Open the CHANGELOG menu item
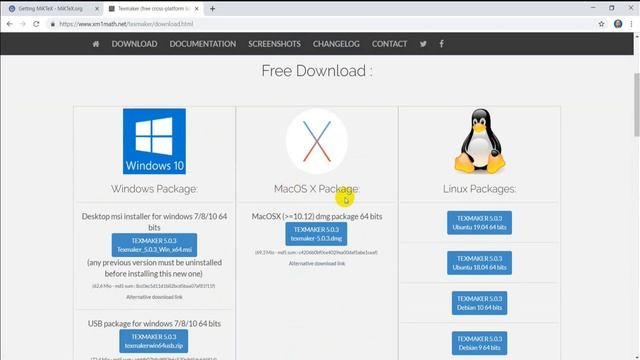Screen dimensions: 640x360 click(x=336, y=44)
